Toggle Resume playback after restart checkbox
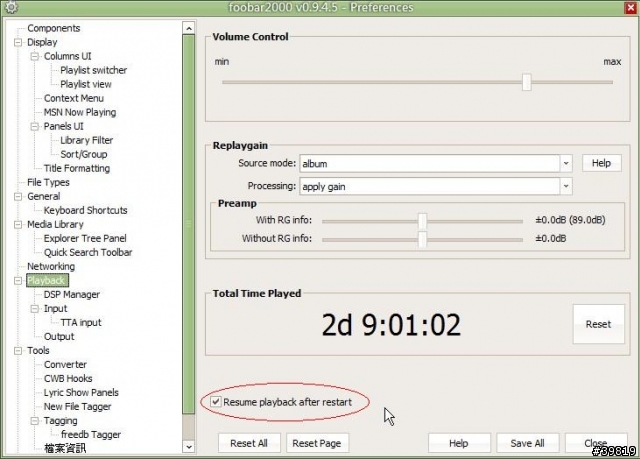The height and width of the screenshot is (459, 640). click(x=216, y=402)
